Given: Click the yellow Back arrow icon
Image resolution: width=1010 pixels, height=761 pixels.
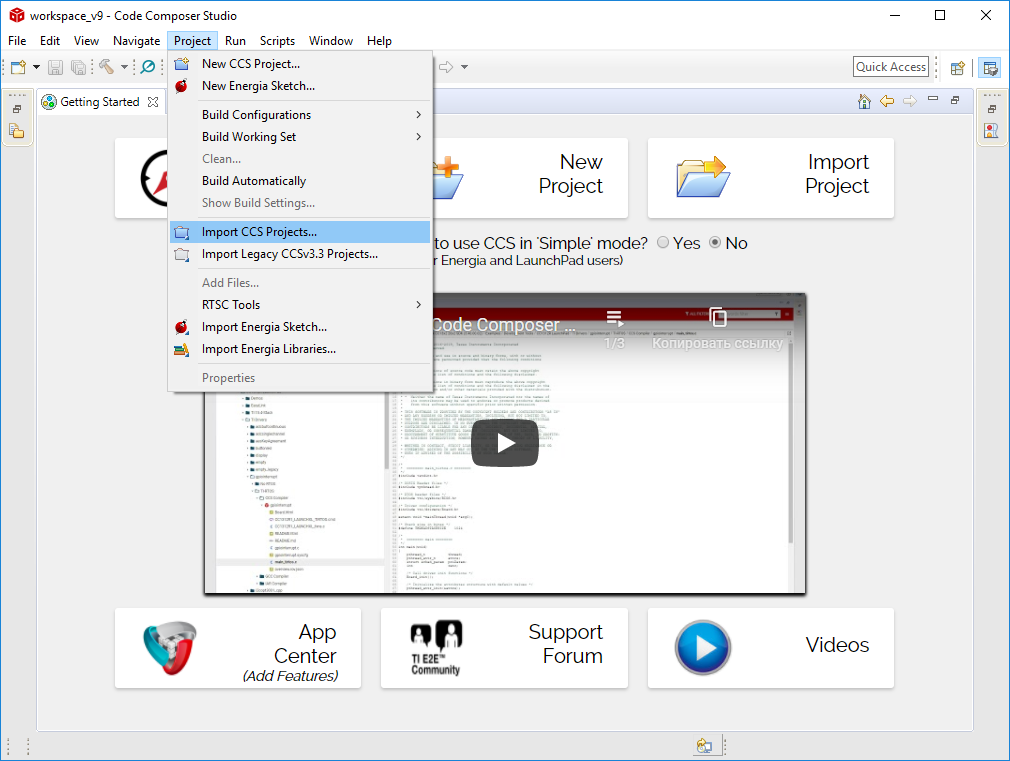Looking at the screenshot, I should [887, 101].
